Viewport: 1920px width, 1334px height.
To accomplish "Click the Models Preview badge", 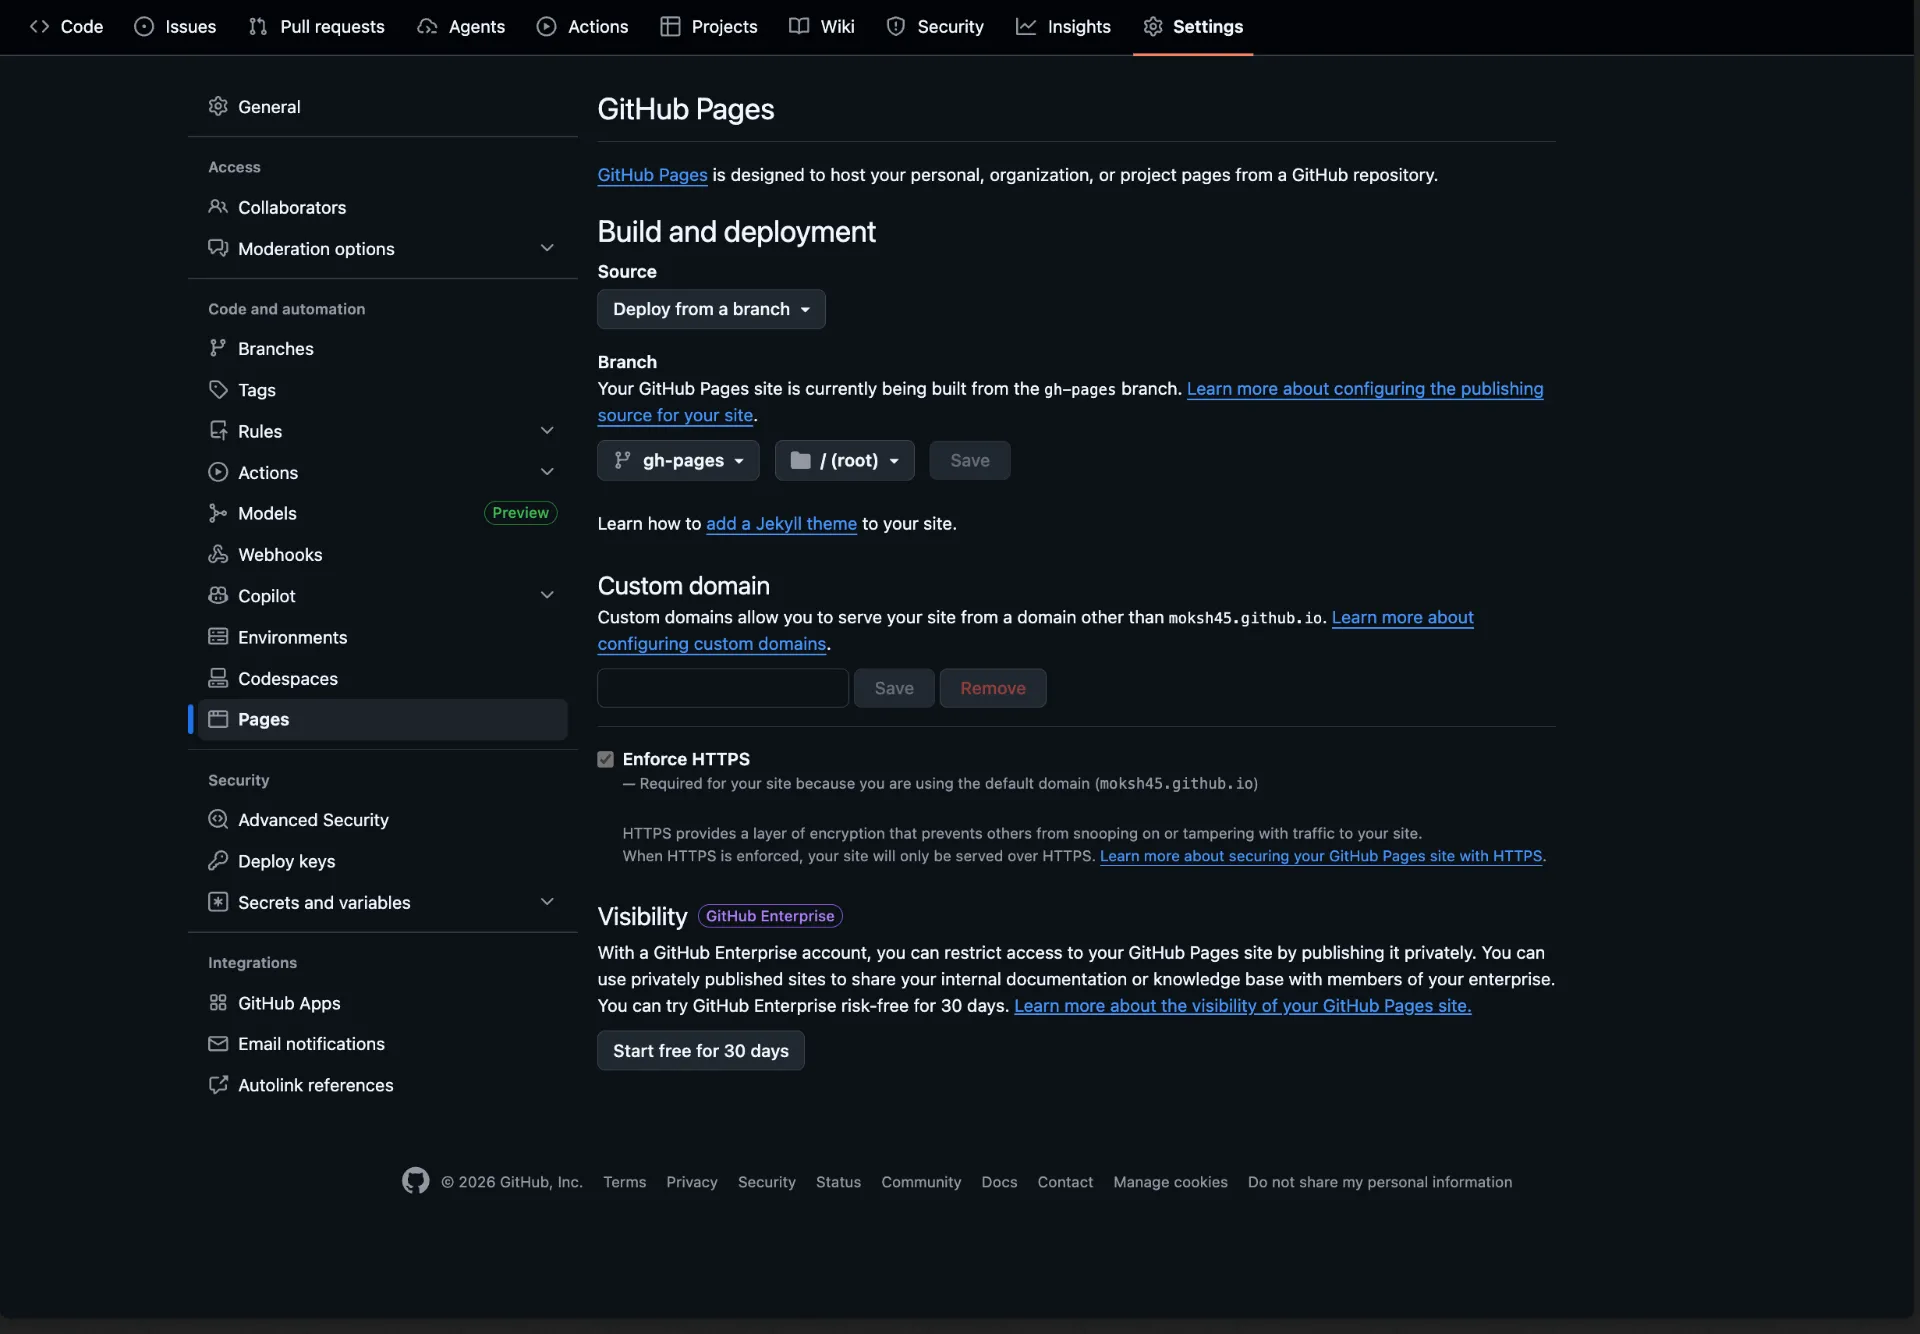I will [x=519, y=513].
